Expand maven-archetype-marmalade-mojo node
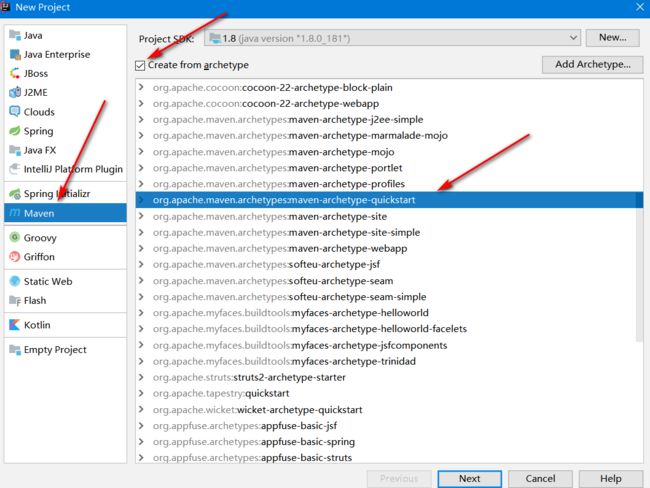The image size is (650, 488). pyautogui.click(x=141, y=136)
